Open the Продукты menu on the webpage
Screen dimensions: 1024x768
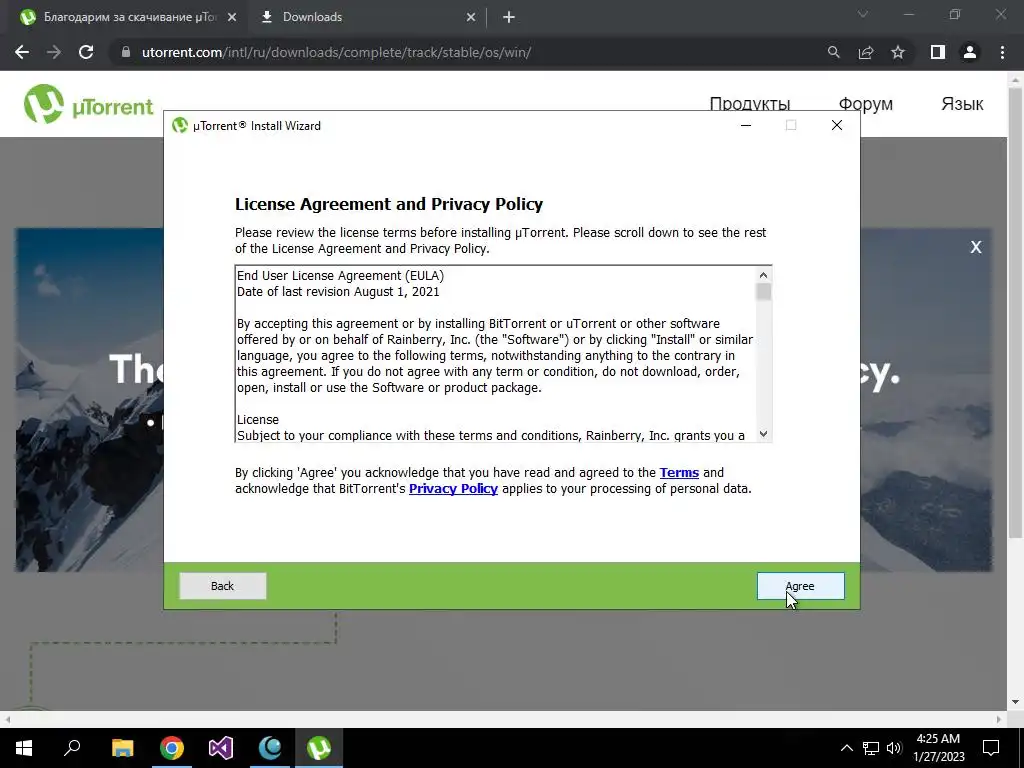click(750, 104)
